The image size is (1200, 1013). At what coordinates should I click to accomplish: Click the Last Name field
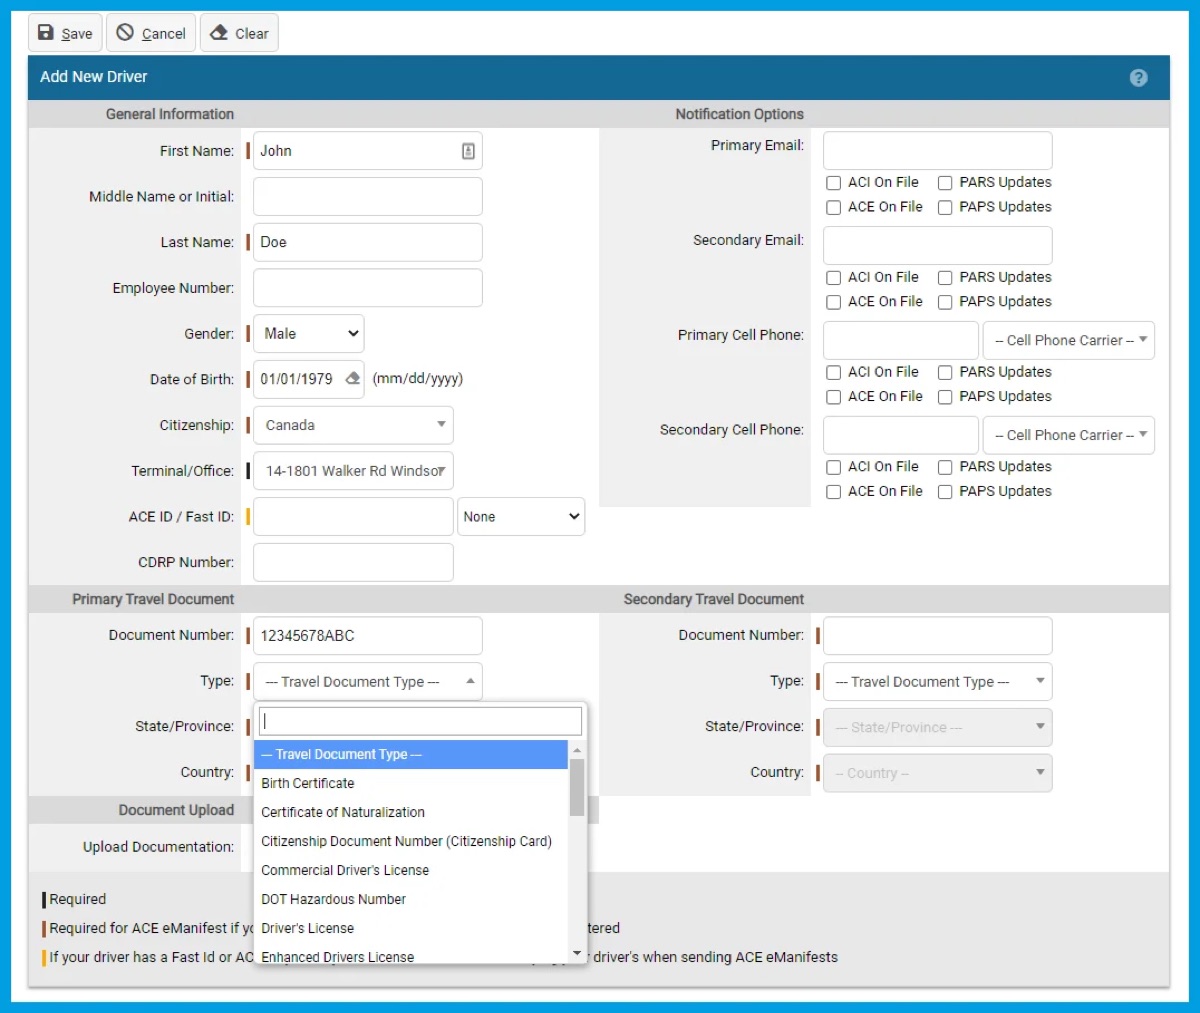(368, 242)
